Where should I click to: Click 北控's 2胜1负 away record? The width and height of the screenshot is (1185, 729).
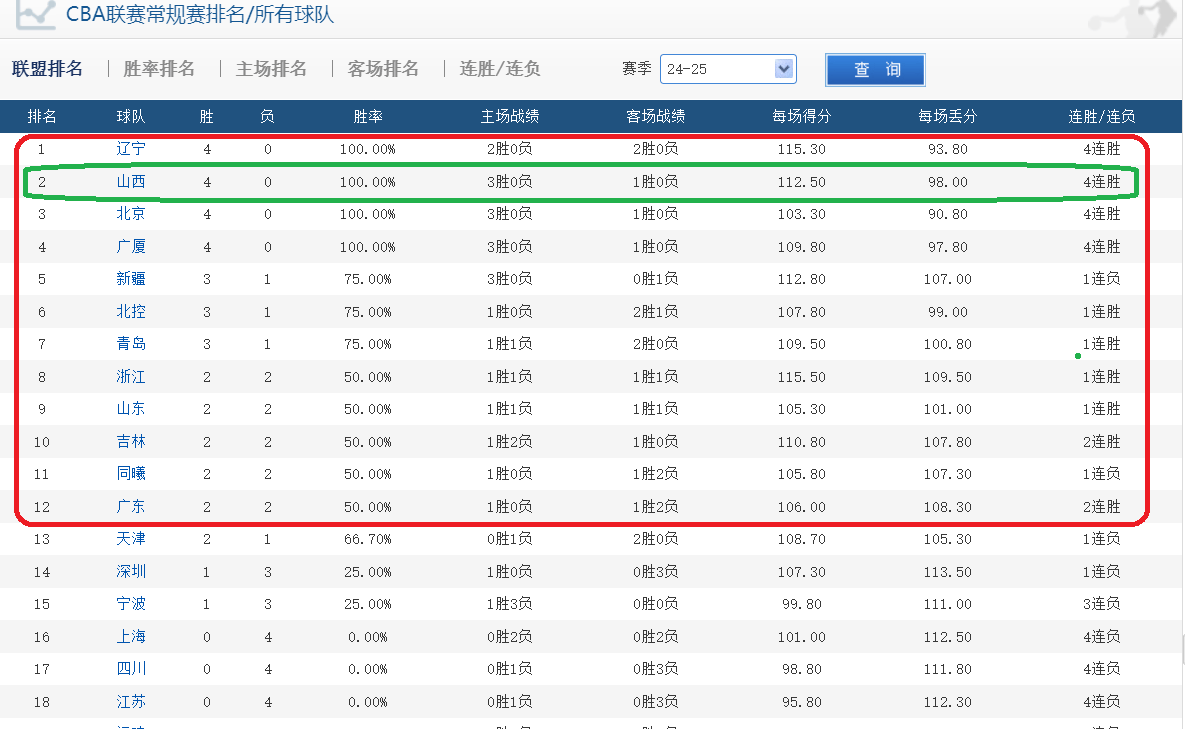[x=655, y=312]
